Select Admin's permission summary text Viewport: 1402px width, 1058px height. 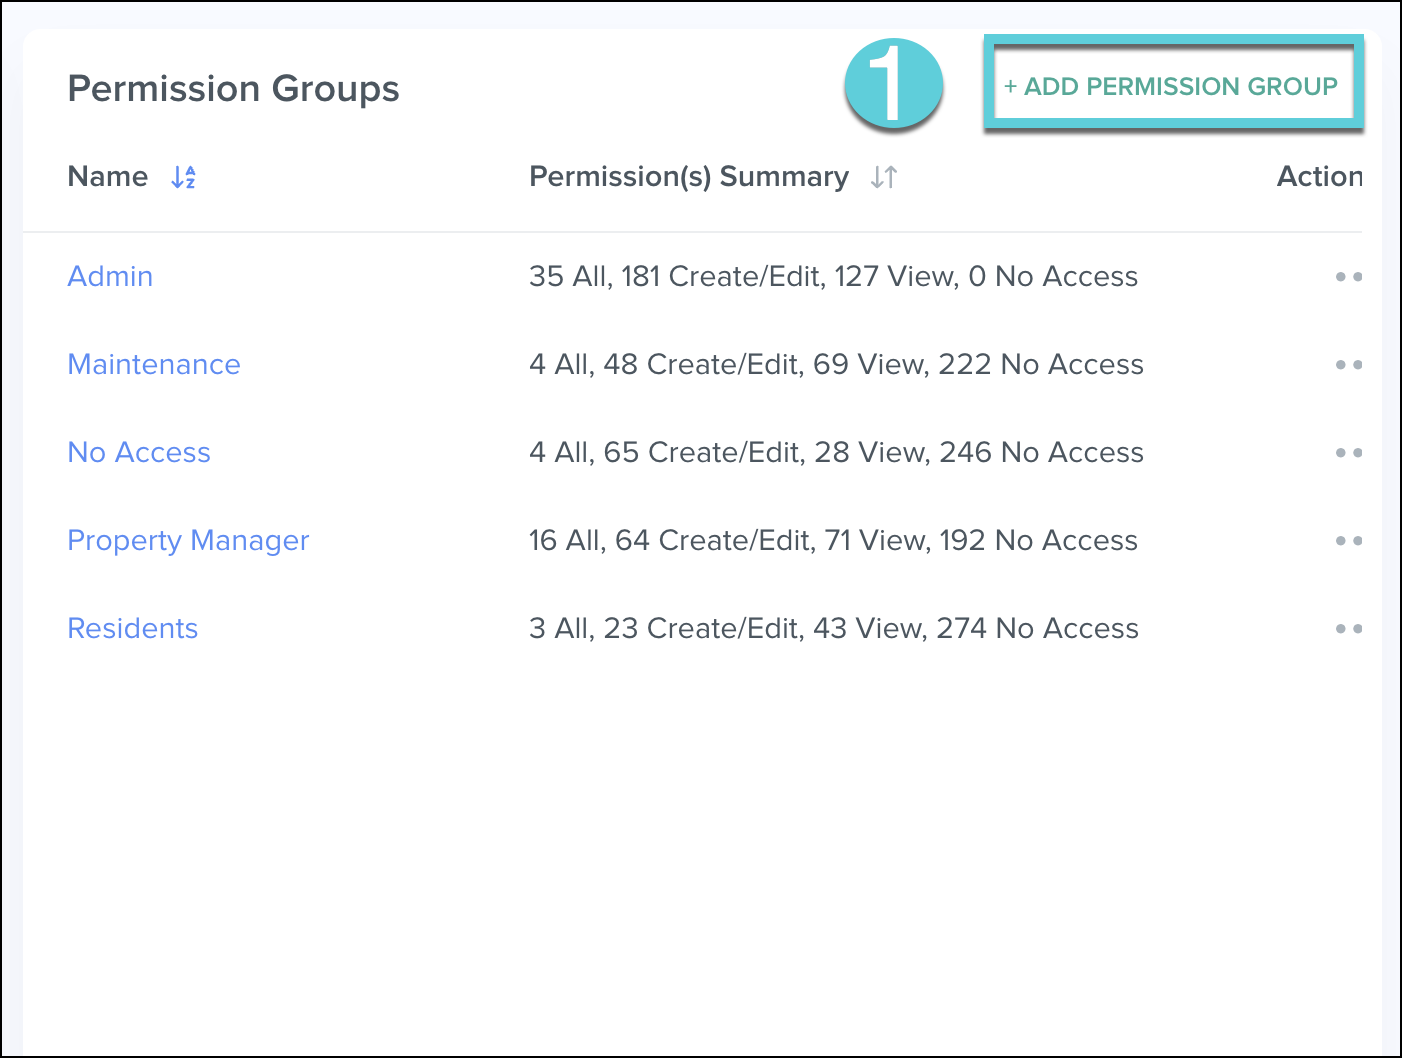click(833, 276)
